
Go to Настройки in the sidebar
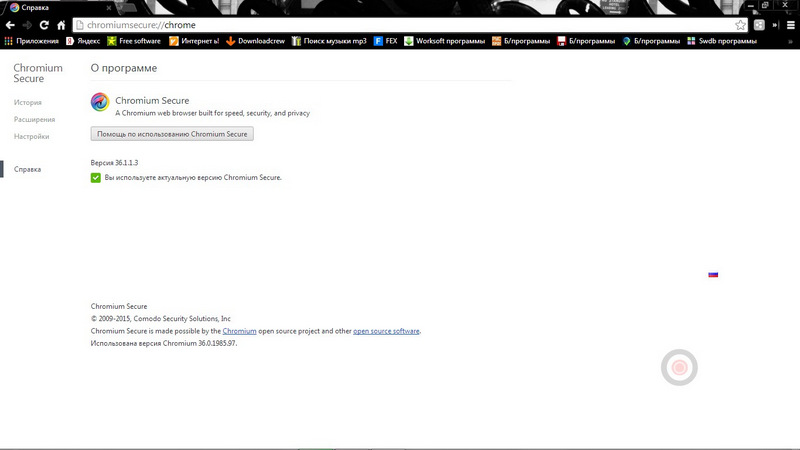coord(31,137)
